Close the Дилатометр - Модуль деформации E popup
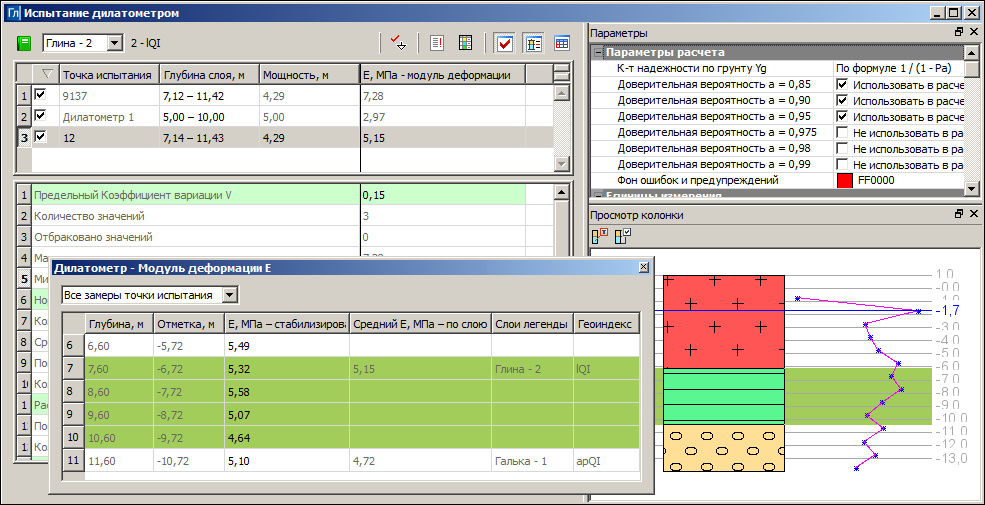The height and width of the screenshot is (505, 985). (x=643, y=267)
